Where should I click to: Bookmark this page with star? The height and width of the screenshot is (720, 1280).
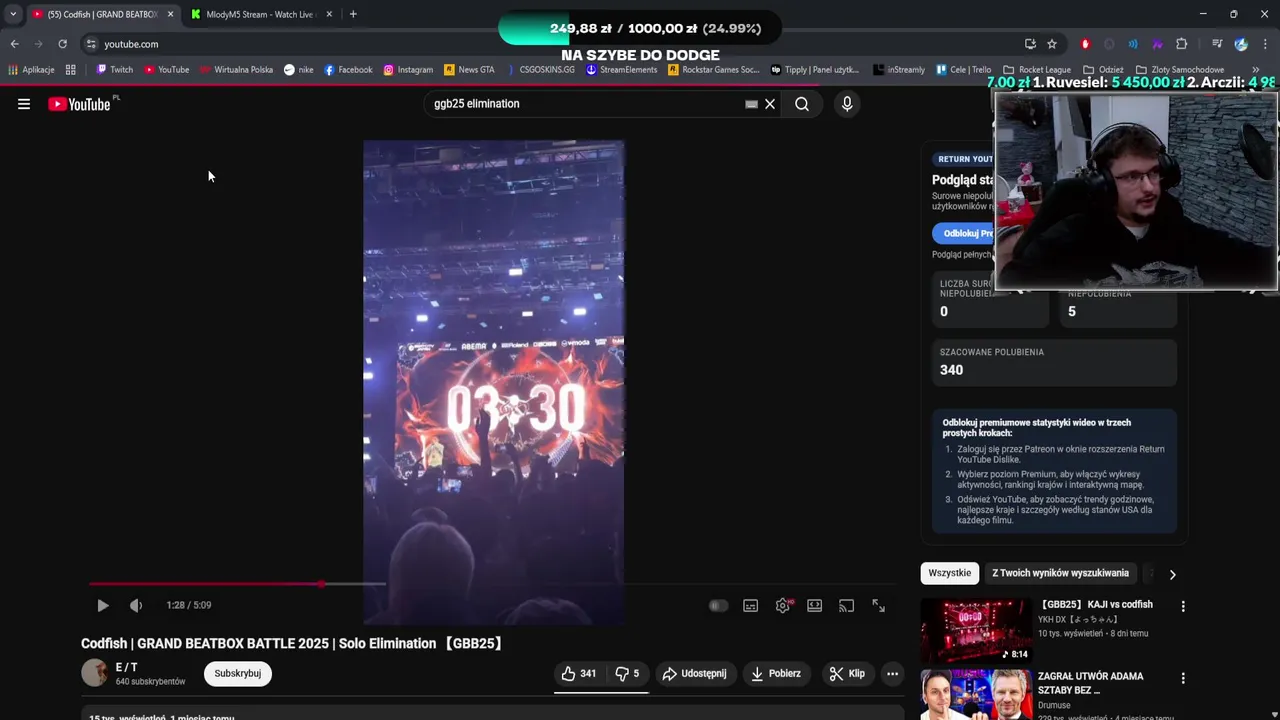pyautogui.click(x=1052, y=44)
